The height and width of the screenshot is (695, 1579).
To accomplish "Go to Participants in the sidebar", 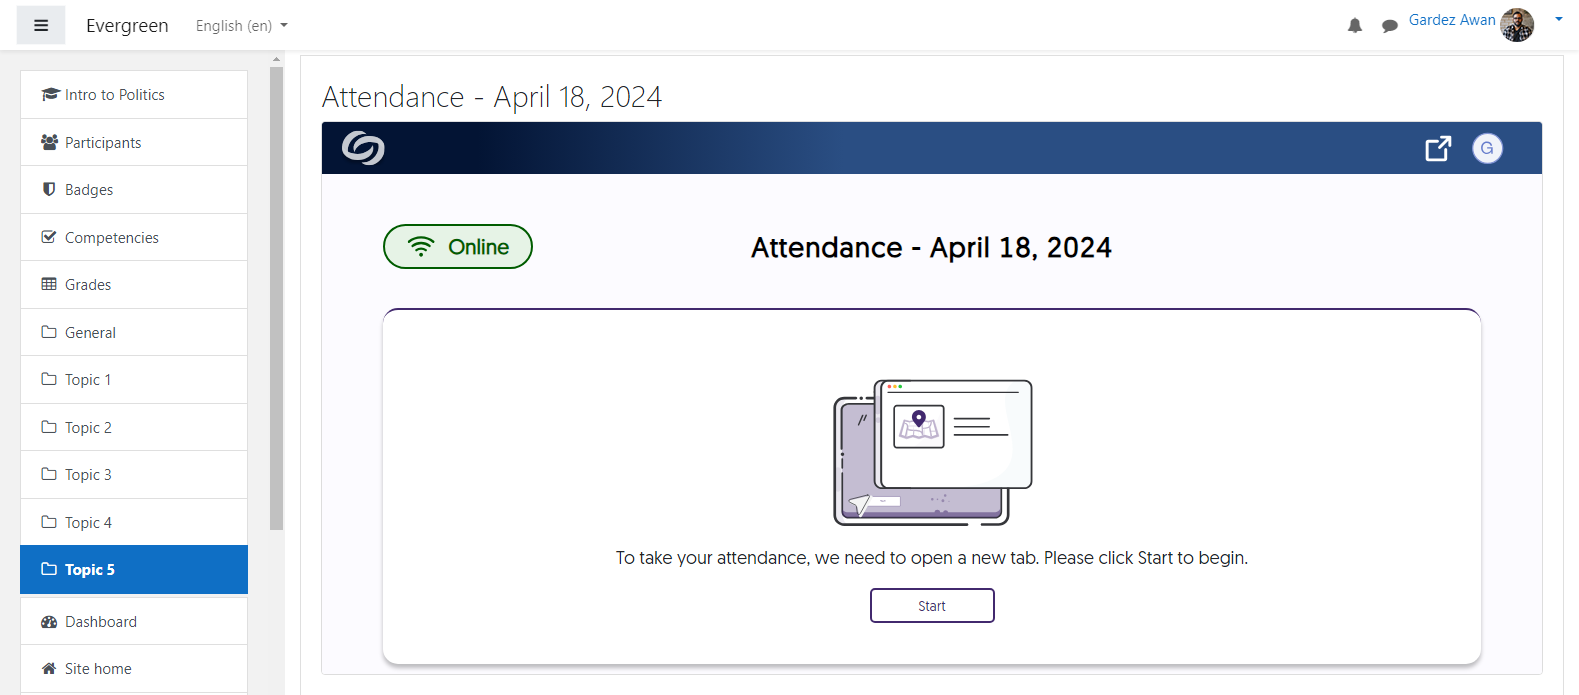I will [x=103, y=143].
